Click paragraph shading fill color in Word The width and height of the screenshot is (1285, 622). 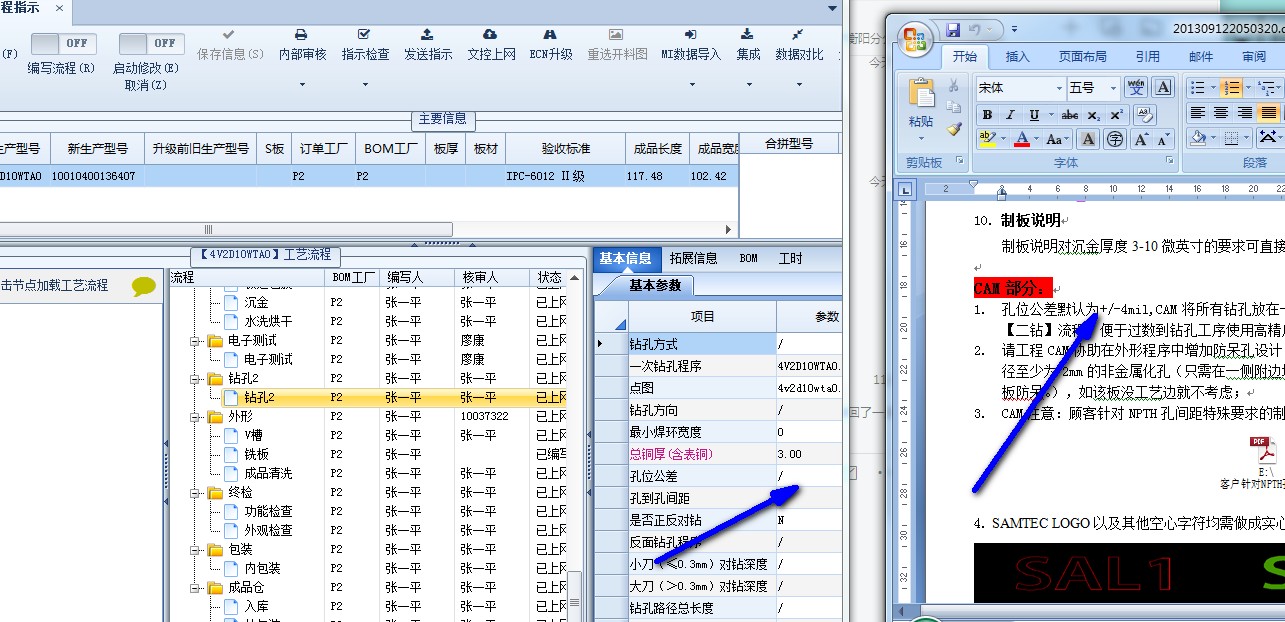[x=1198, y=137]
